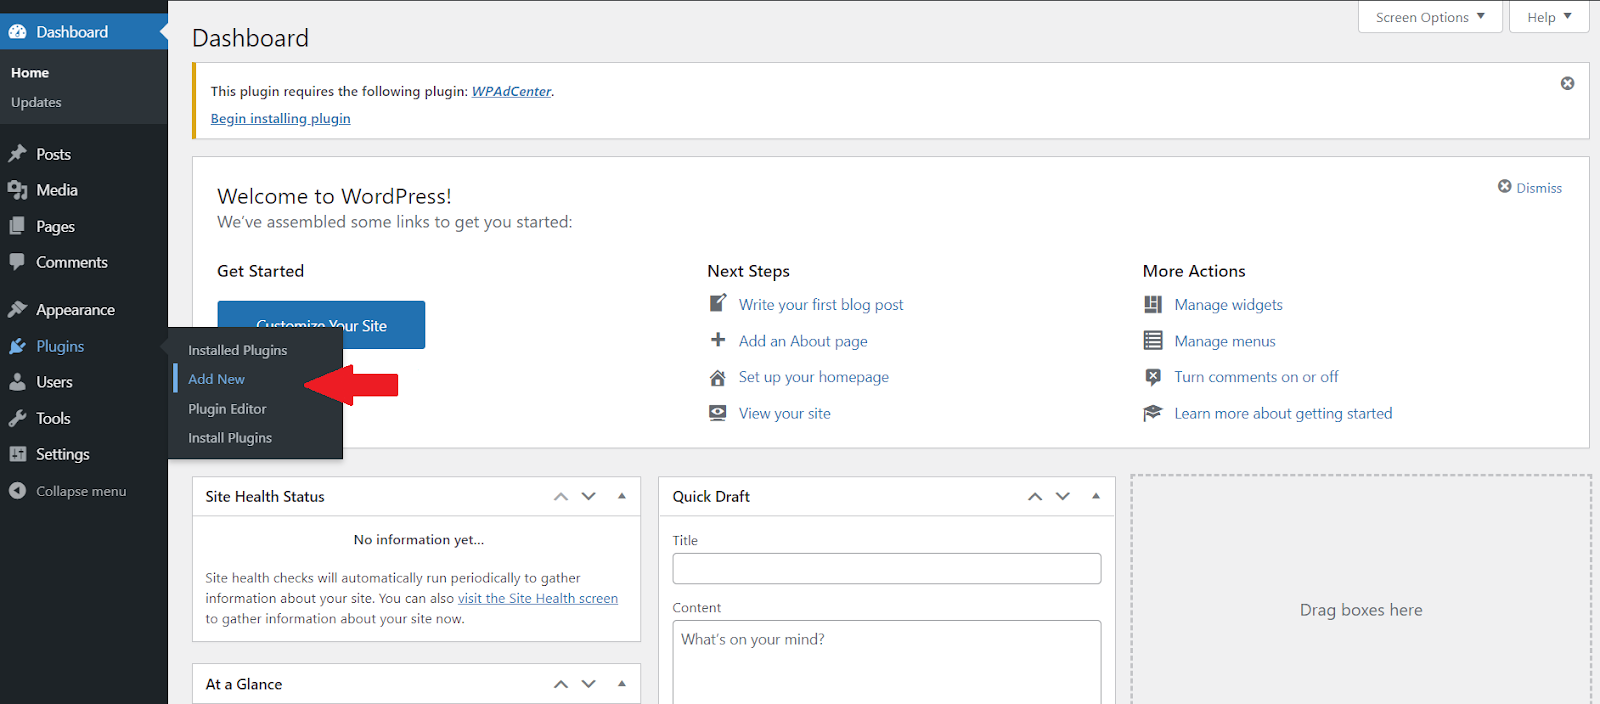Open Installed Plugins submenu item

click(237, 350)
